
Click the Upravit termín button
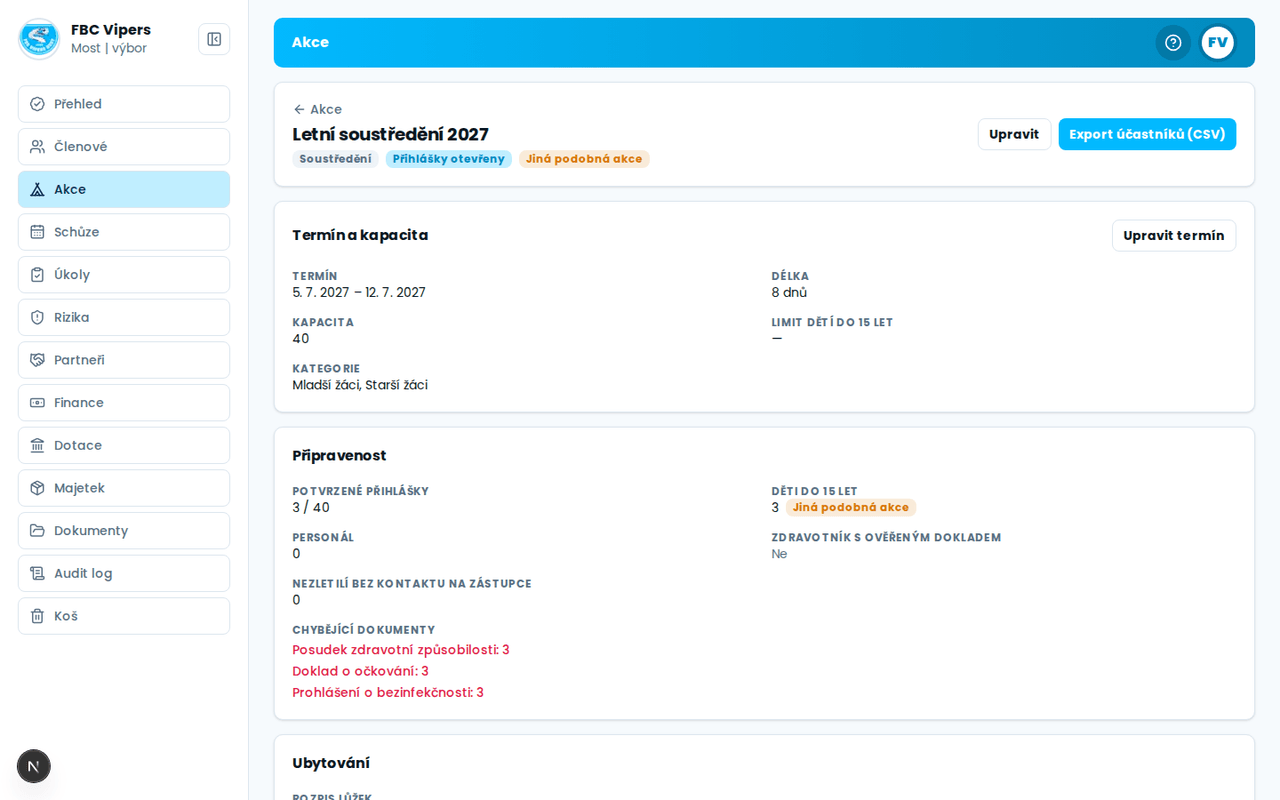[x=1174, y=235]
